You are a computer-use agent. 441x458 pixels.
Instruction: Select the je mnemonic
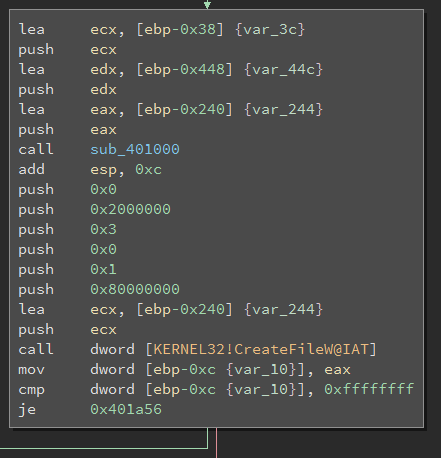(x=27, y=410)
